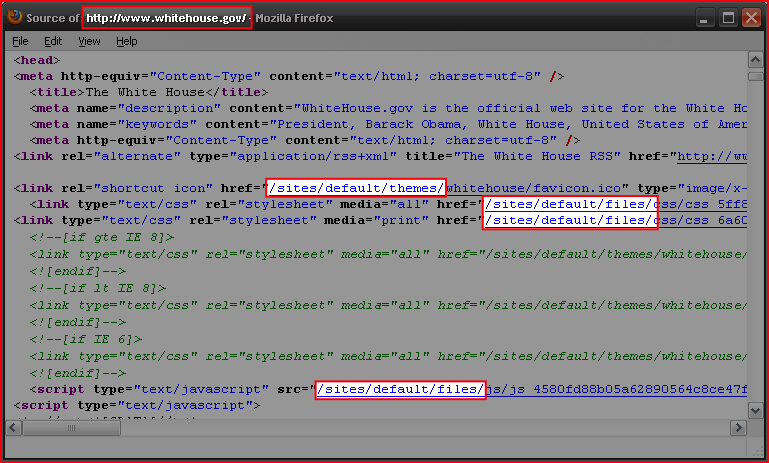This screenshot has width=769, height=463.
Task: Click the vertical scrollbar down arrow
Action: pyautogui.click(x=755, y=410)
